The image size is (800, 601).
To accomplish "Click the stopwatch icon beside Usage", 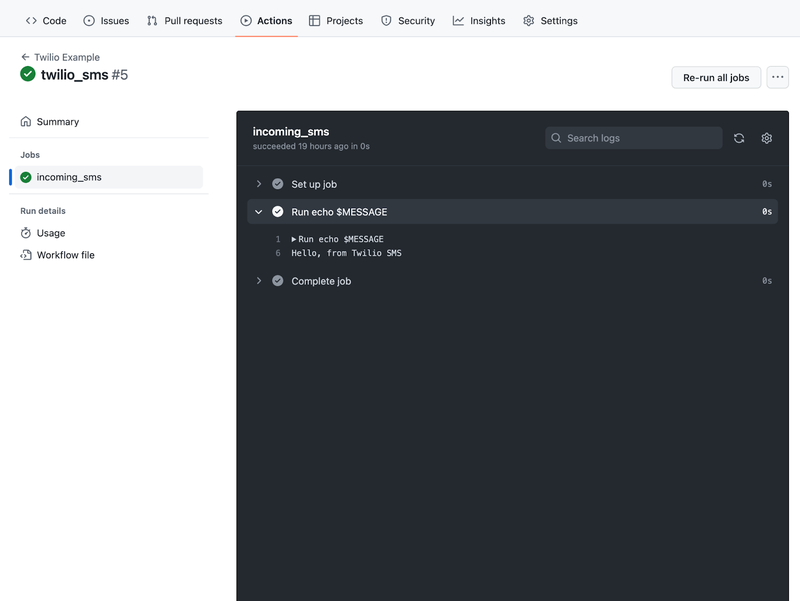I will click(x=25, y=232).
